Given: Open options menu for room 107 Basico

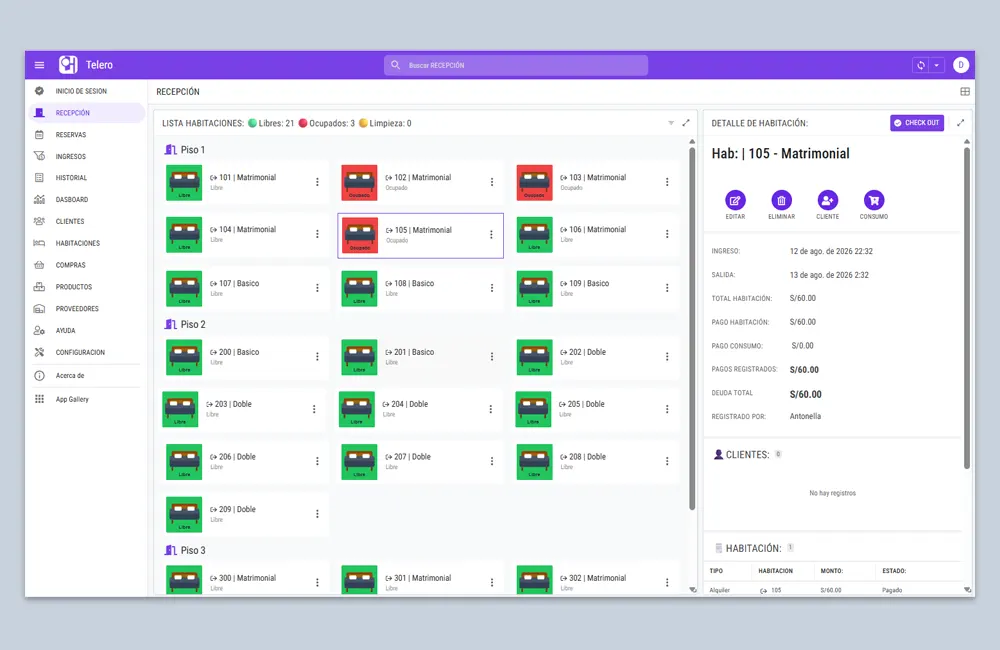Looking at the screenshot, I should pos(317,288).
